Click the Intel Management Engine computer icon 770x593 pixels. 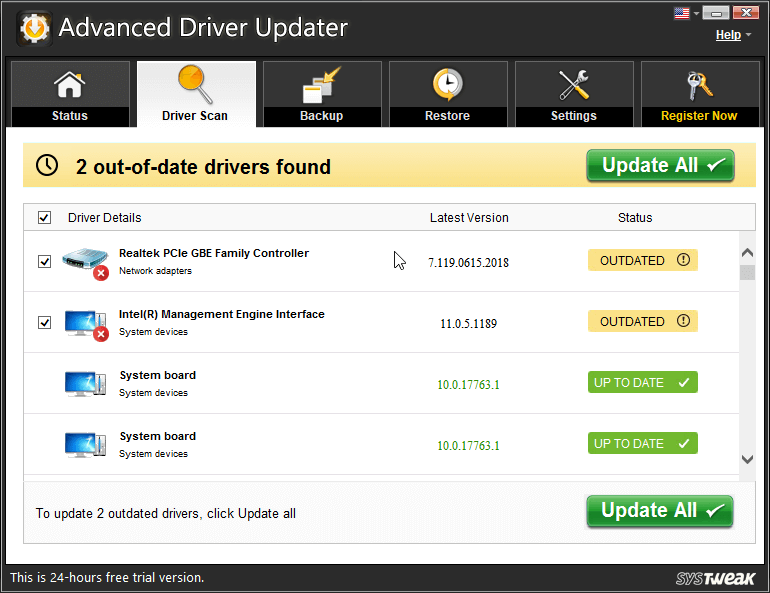click(x=86, y=324)
